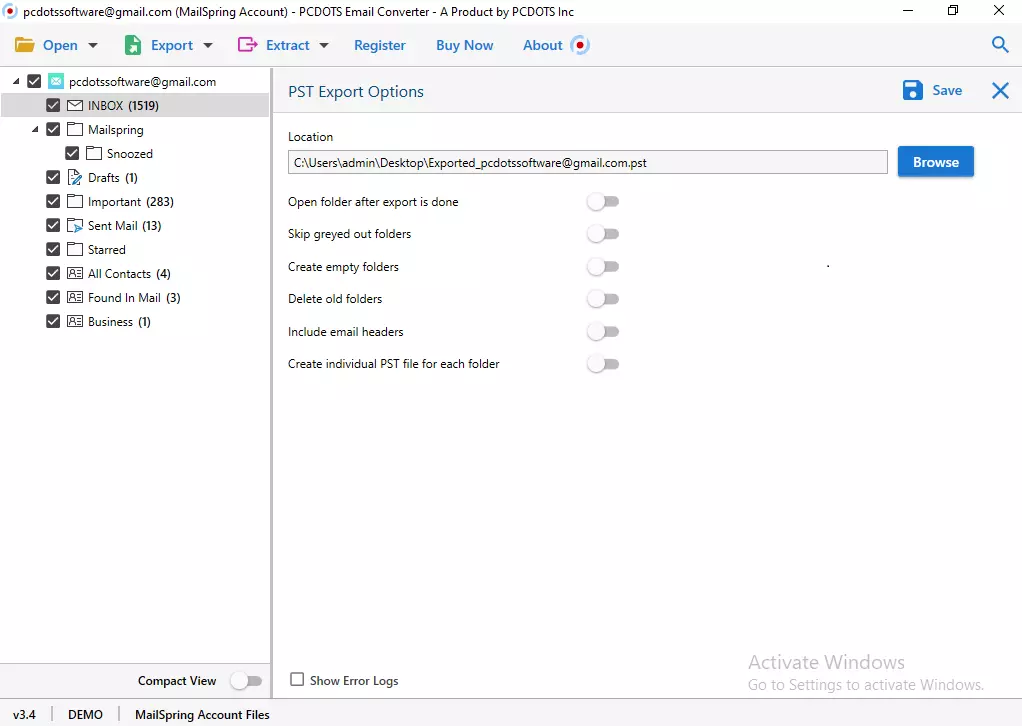Click the Drafts pencil page icon
1022x726 pixels.
[x=75, y=177]
